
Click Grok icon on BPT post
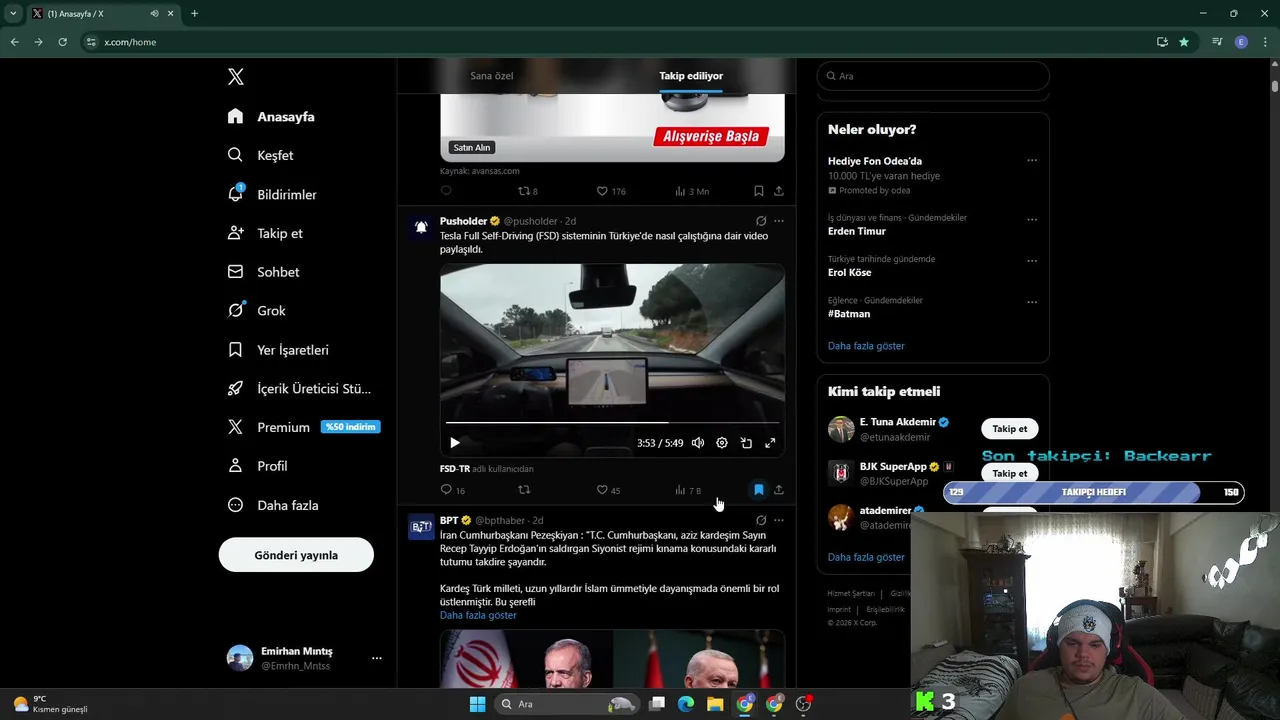[761, 521]
